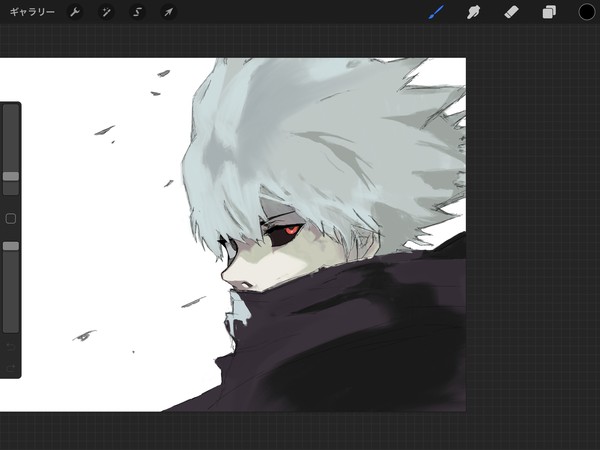Screen dimensions: 600x450
Task: Open the ギャラリー (Gallery) view
Action: click(x=32, y=12)
